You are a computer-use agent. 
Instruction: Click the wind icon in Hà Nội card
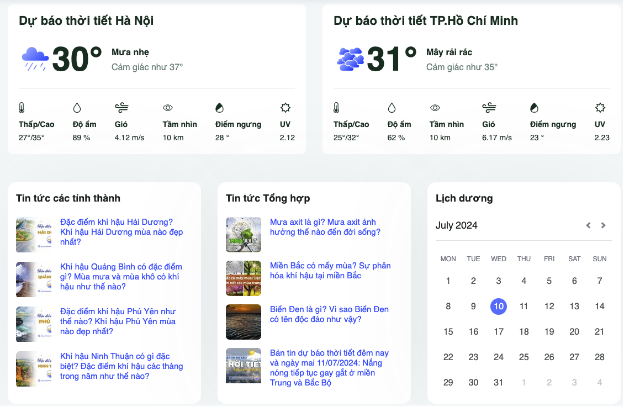click(x=121, y=107)
